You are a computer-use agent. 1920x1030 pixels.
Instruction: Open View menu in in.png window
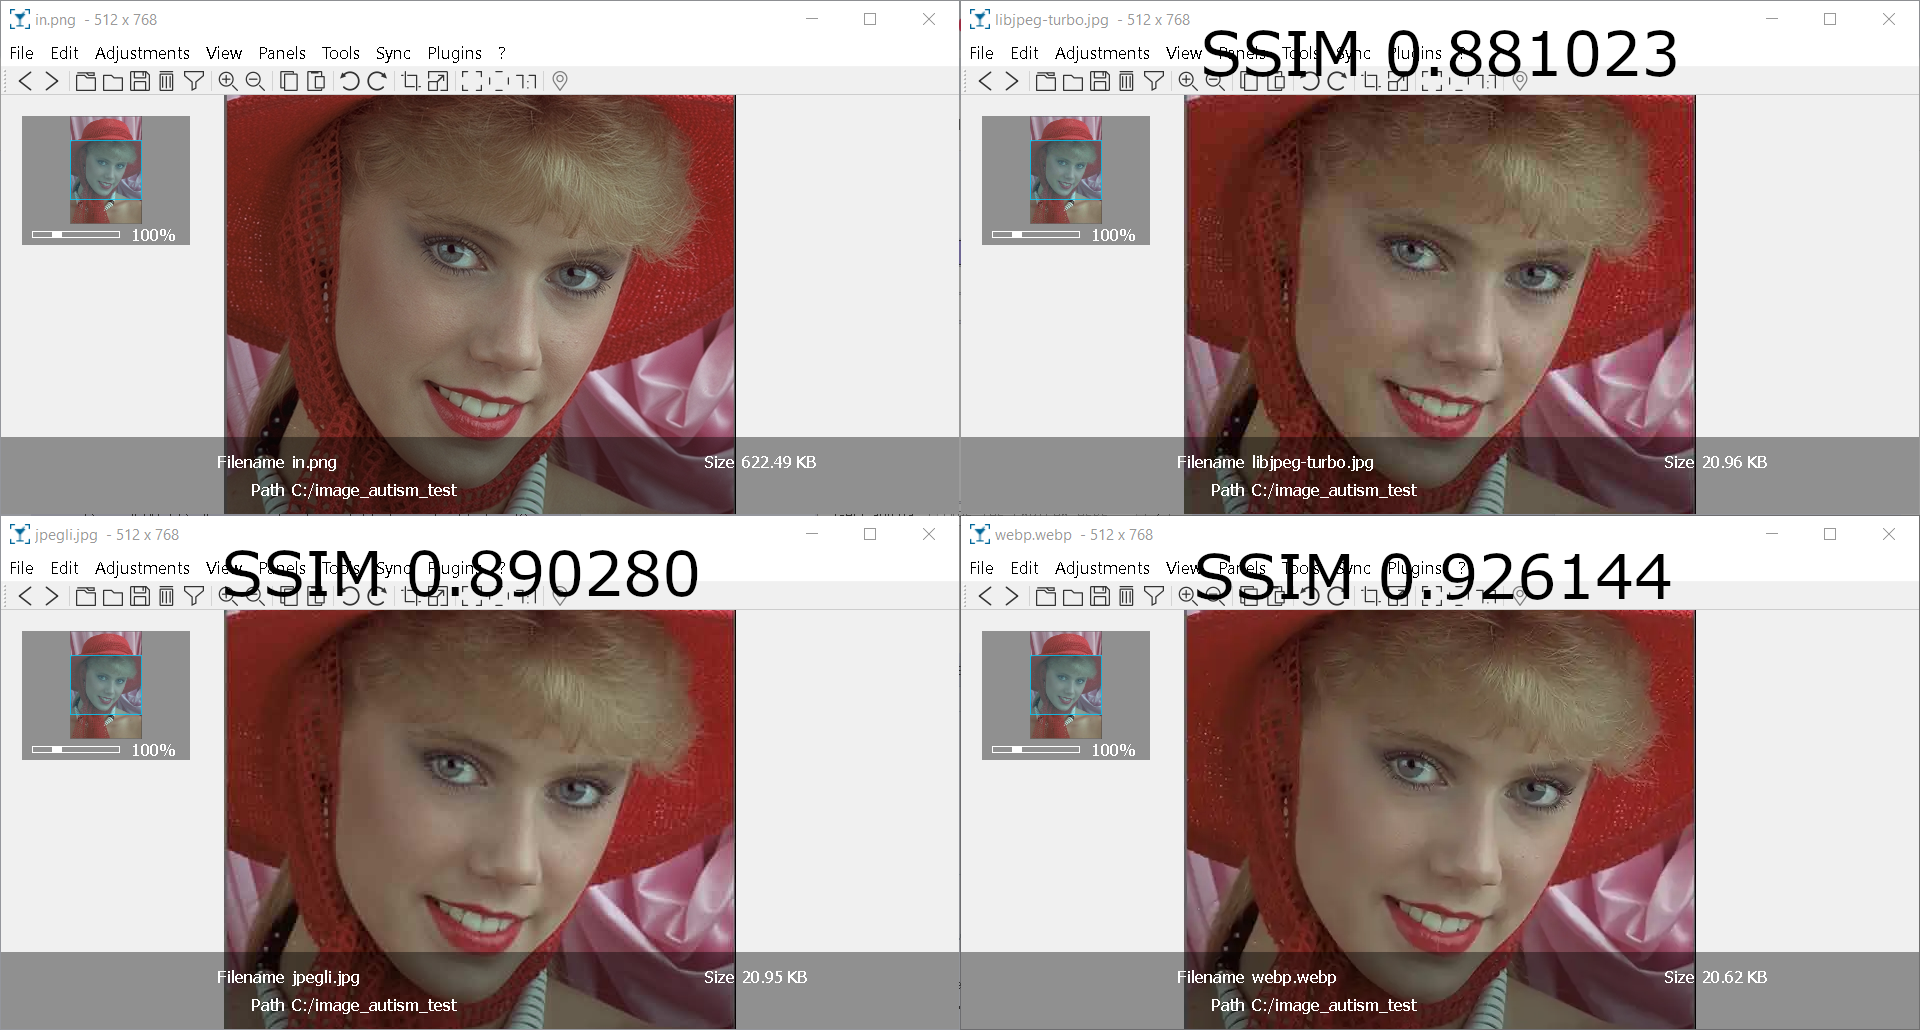tap(224, 53)
